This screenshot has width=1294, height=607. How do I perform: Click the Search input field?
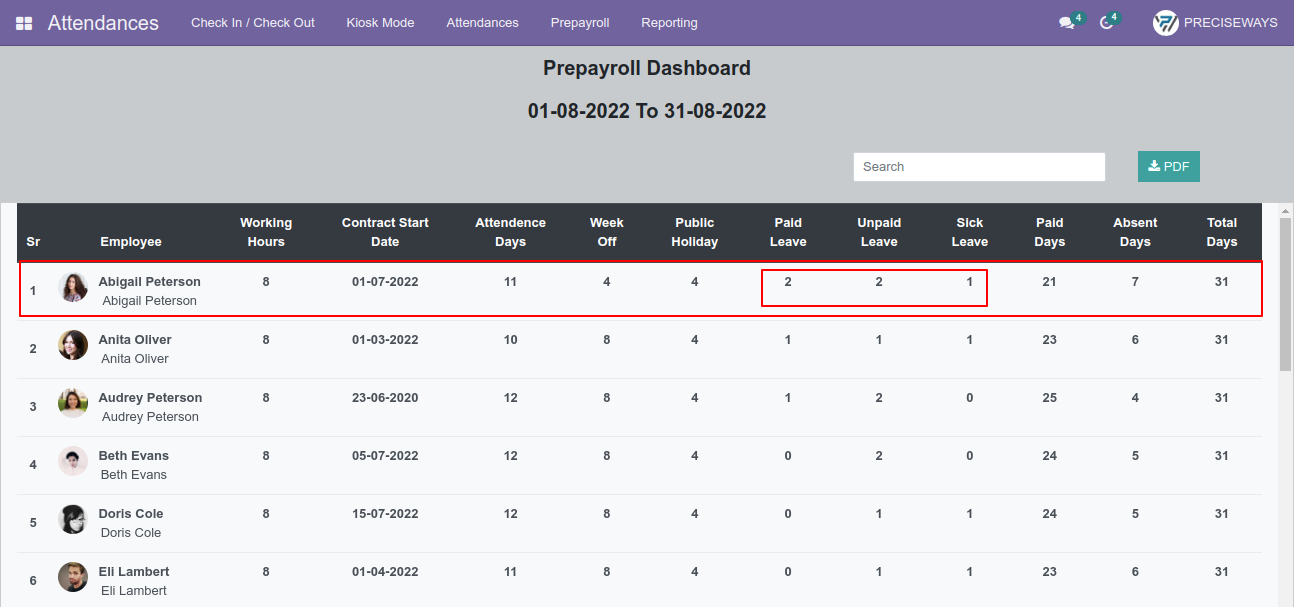(x=979, y=167)
